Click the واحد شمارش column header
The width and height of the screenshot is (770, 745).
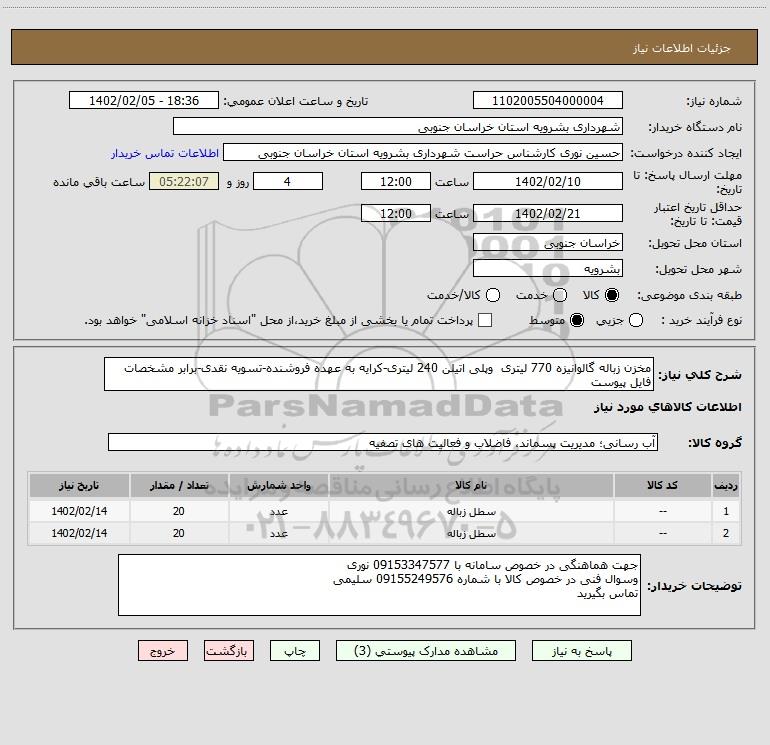click(278, 485)
